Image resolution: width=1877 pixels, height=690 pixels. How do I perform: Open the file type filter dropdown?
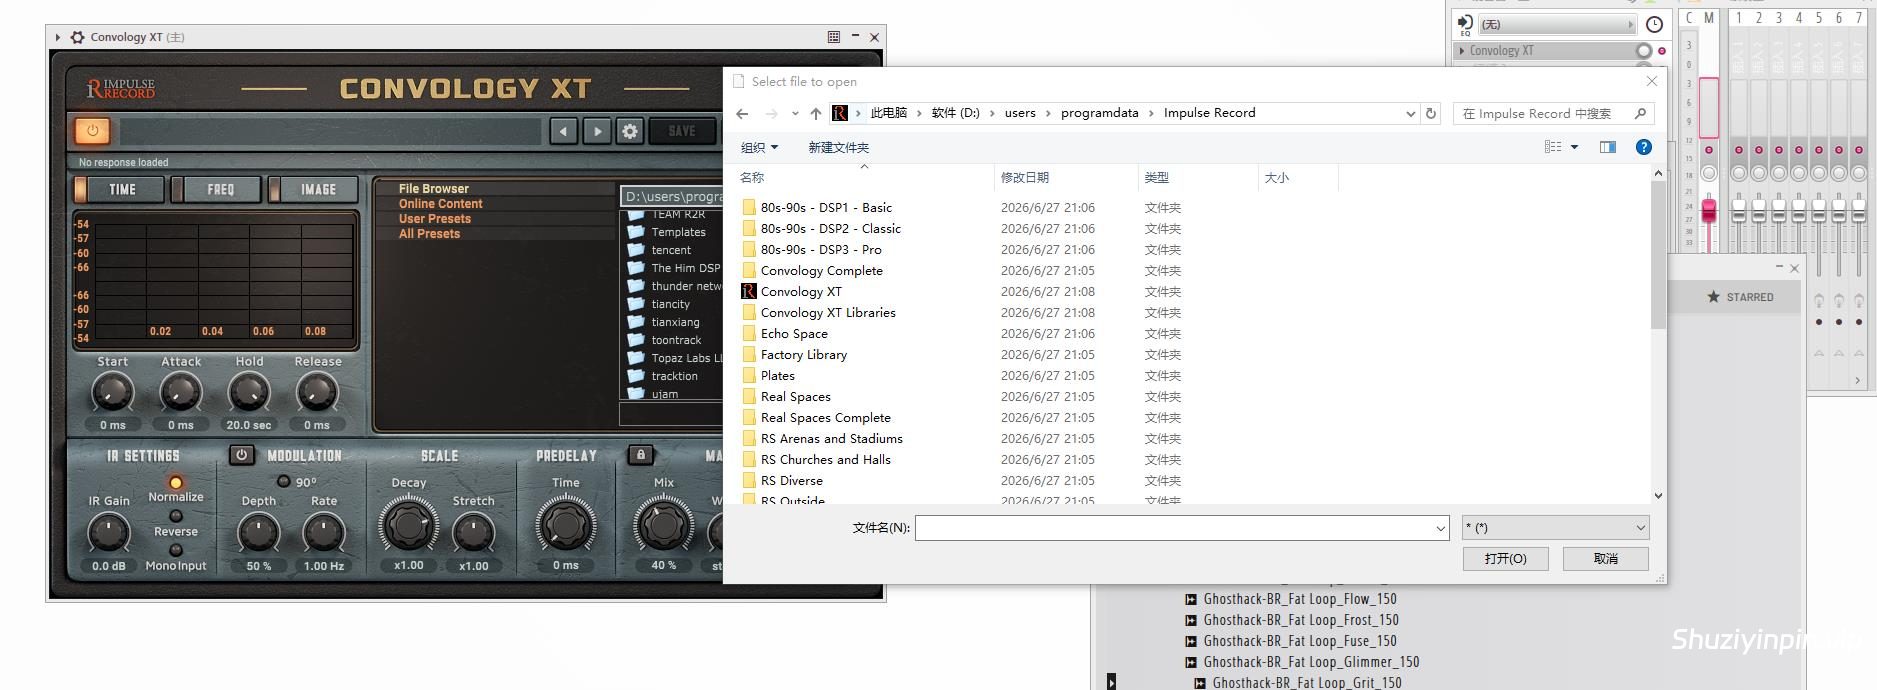tap(1555, 528)
